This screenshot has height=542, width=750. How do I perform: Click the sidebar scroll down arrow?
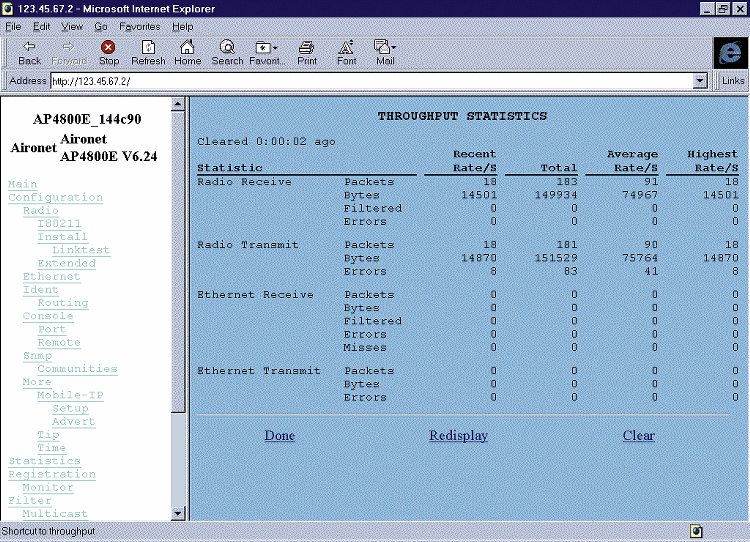[177, 513]
